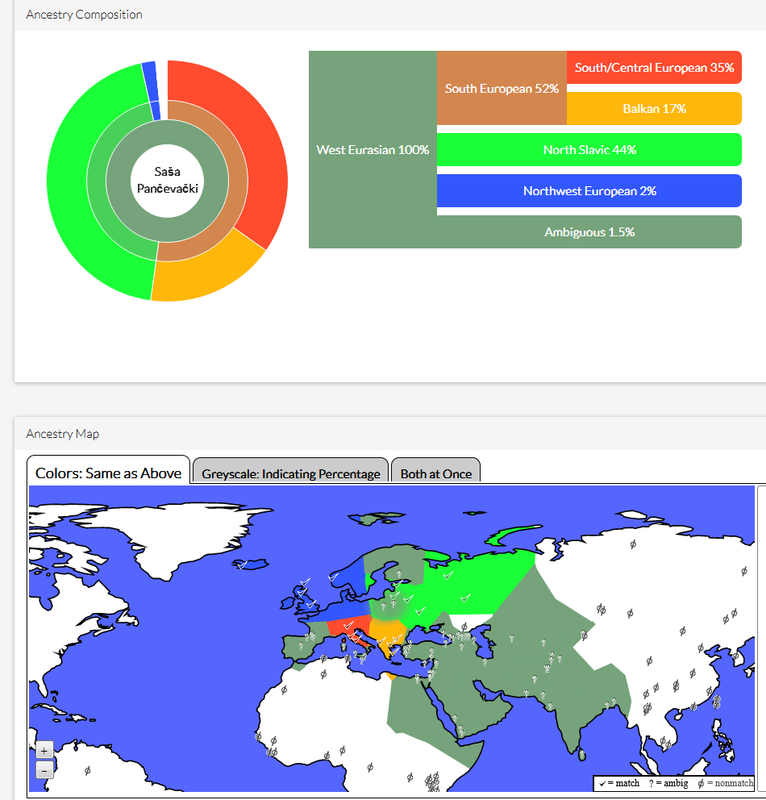The width and height of the screenshot is (766, 800).
Task: Click the Arabian Peninsula on the map
Action: pos(470,707)
